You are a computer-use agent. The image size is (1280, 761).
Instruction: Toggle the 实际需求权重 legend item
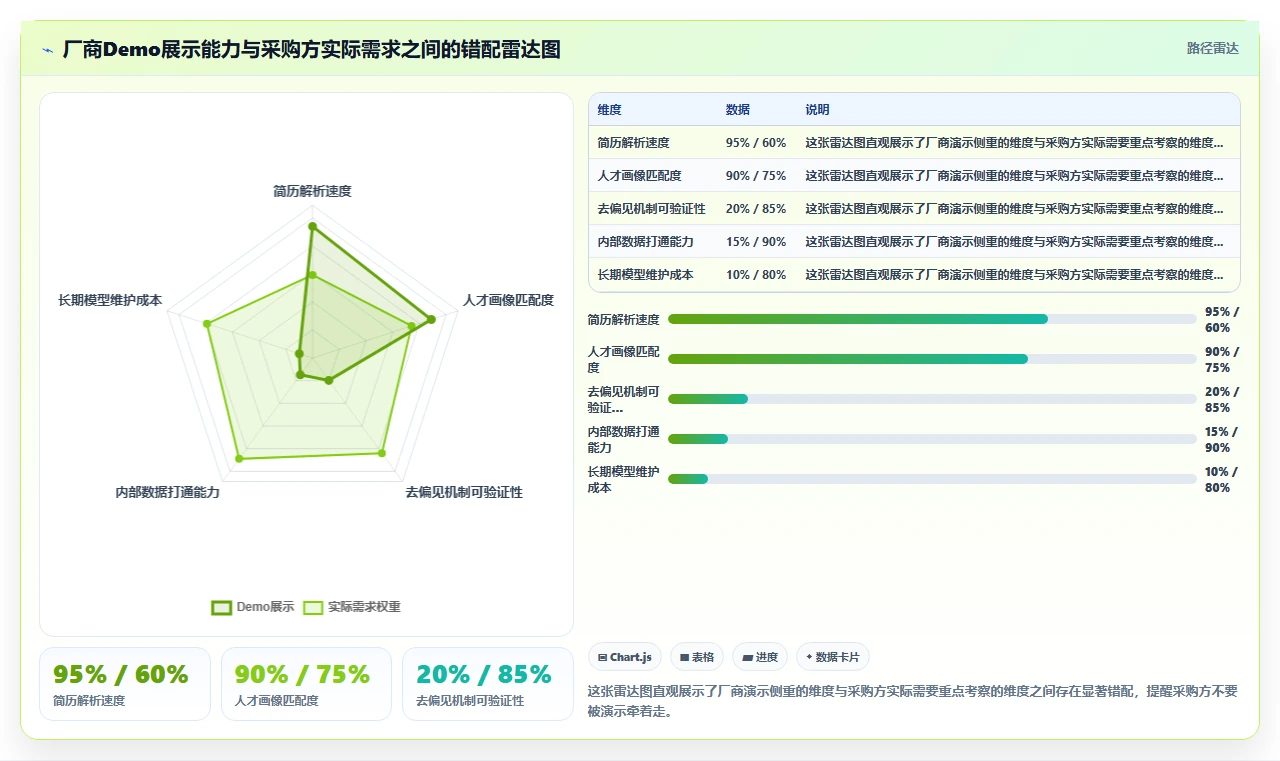click(x=352, y=607)
